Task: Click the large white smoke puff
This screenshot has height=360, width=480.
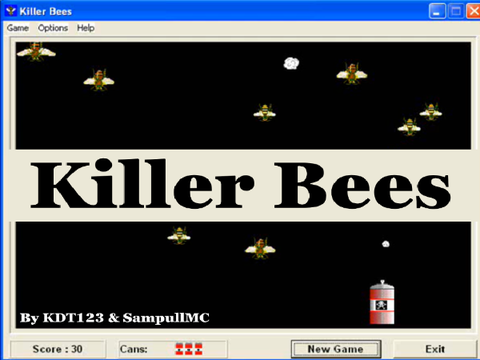Action: point(291,63)
